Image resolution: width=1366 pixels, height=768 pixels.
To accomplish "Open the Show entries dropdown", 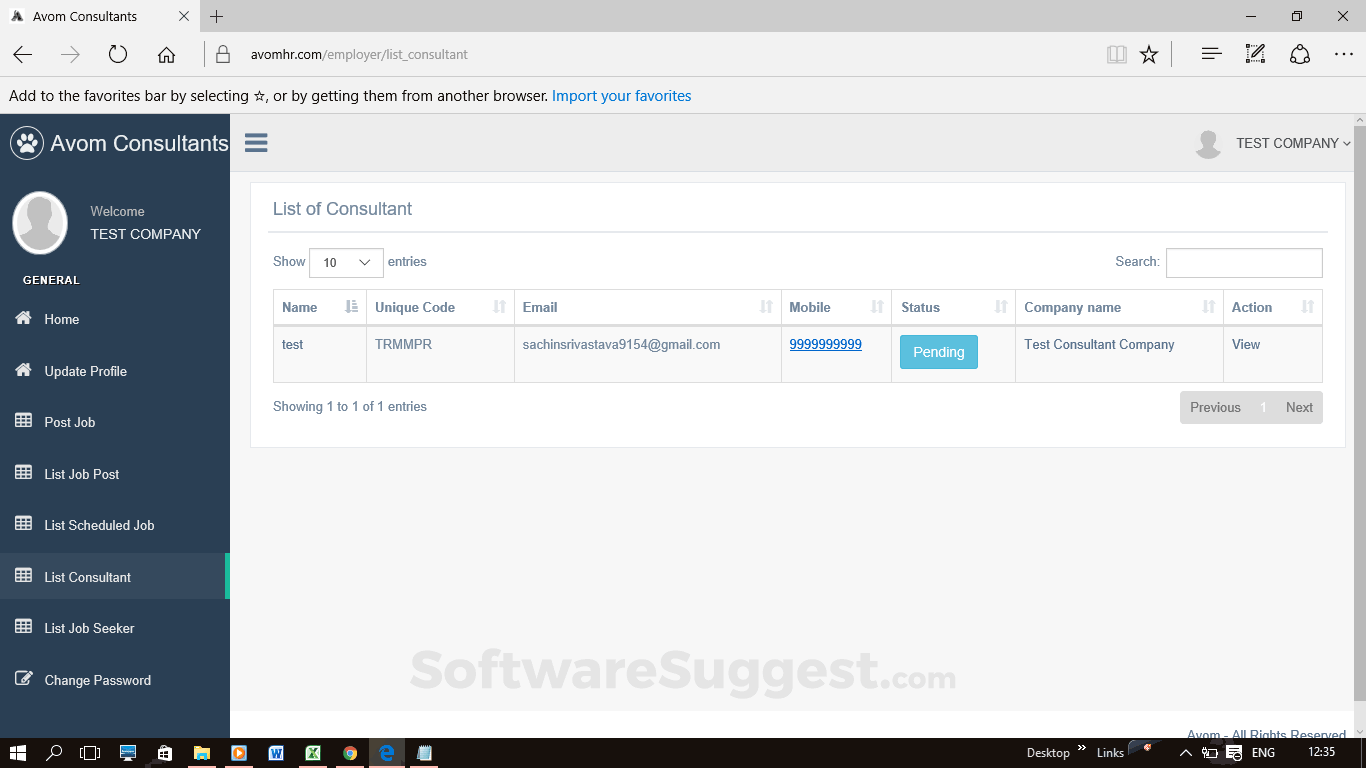I will (x=345, y=262).
